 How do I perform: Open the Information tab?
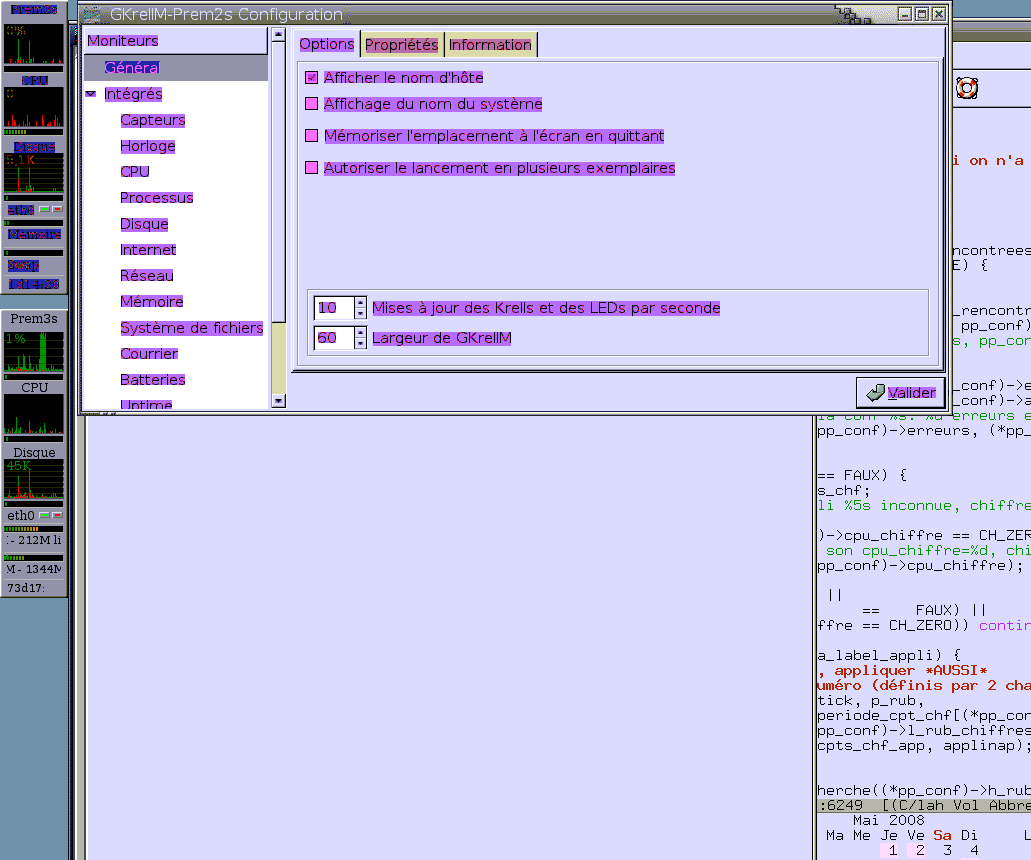point(490,45)
